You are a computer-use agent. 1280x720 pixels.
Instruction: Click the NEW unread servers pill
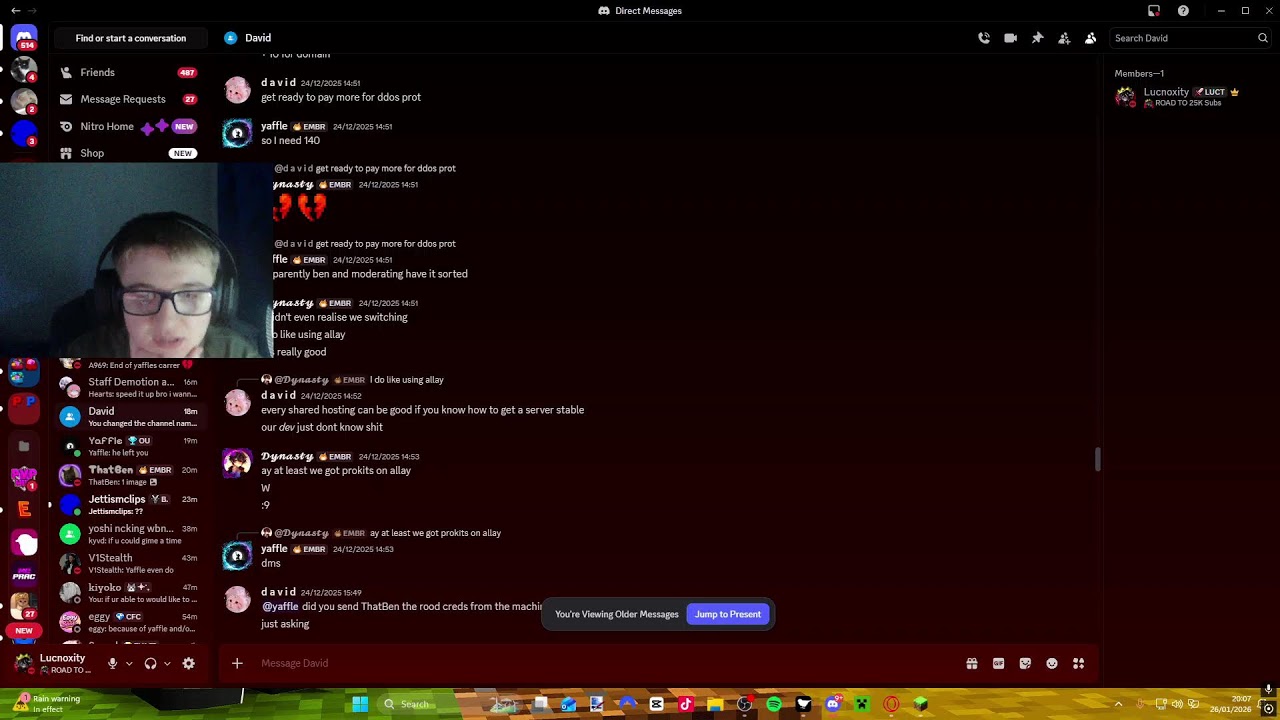click(x=24, y=631)
